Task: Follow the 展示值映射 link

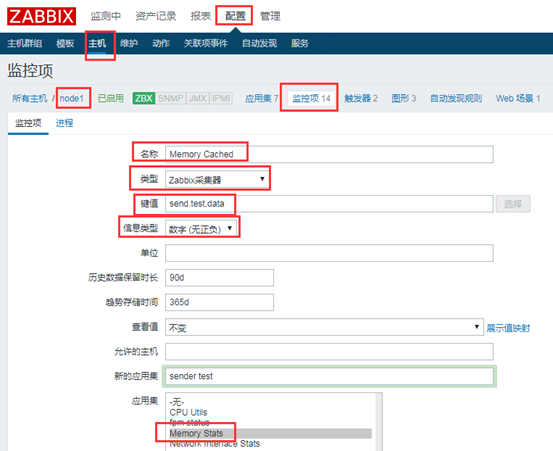Action: pos(508,328)
